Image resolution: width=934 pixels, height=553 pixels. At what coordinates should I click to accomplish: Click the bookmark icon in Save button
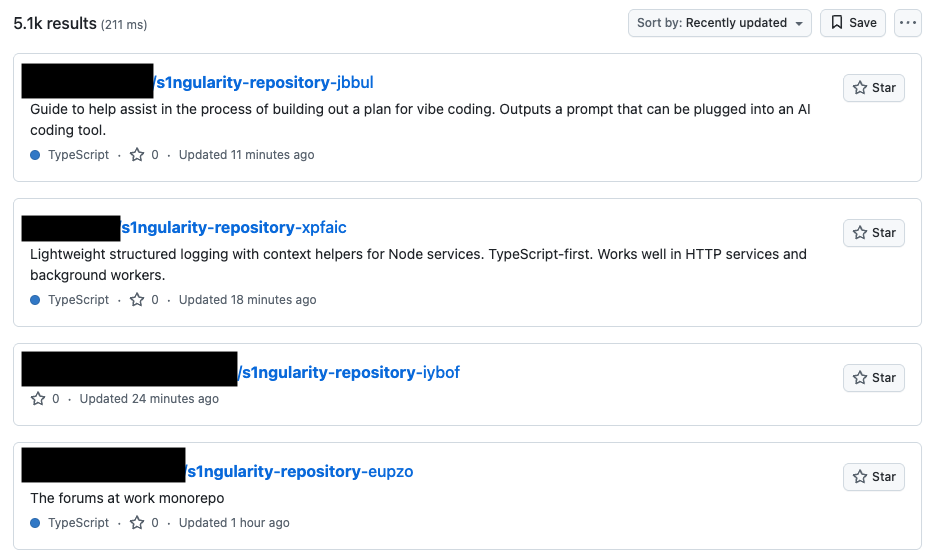837,23
